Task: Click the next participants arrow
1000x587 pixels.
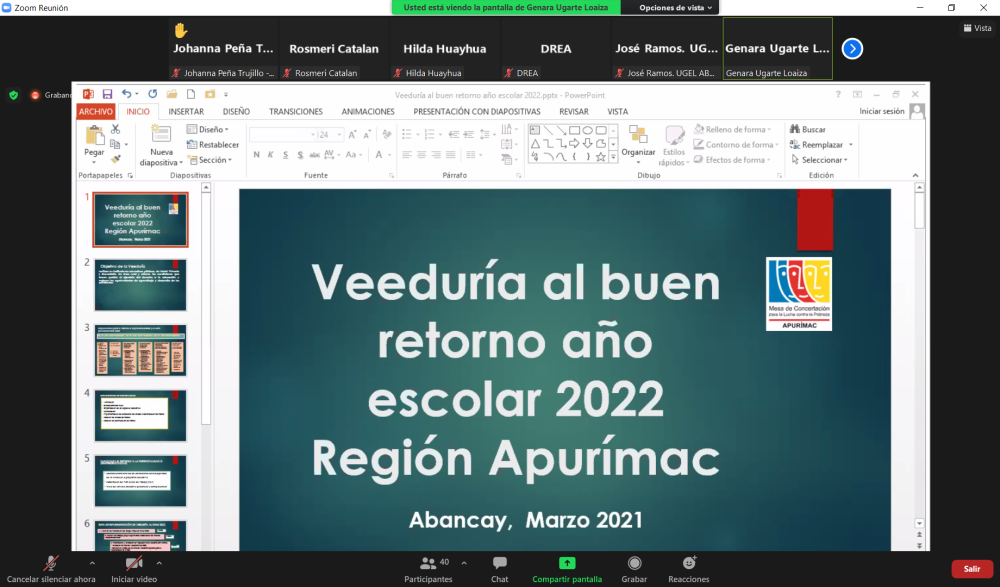Action: (x=852, y=48)
